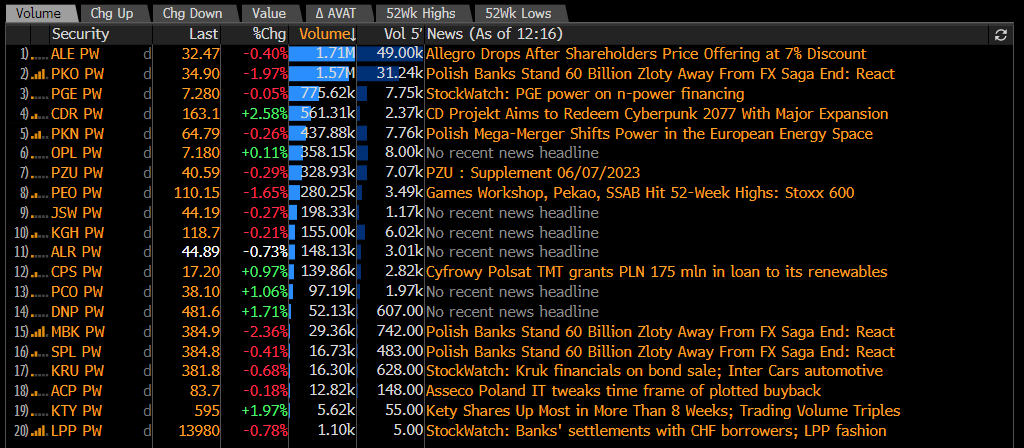
Task: Open PZU Supplement 06/07/2023 headline
Action: (x=533, y=174)
